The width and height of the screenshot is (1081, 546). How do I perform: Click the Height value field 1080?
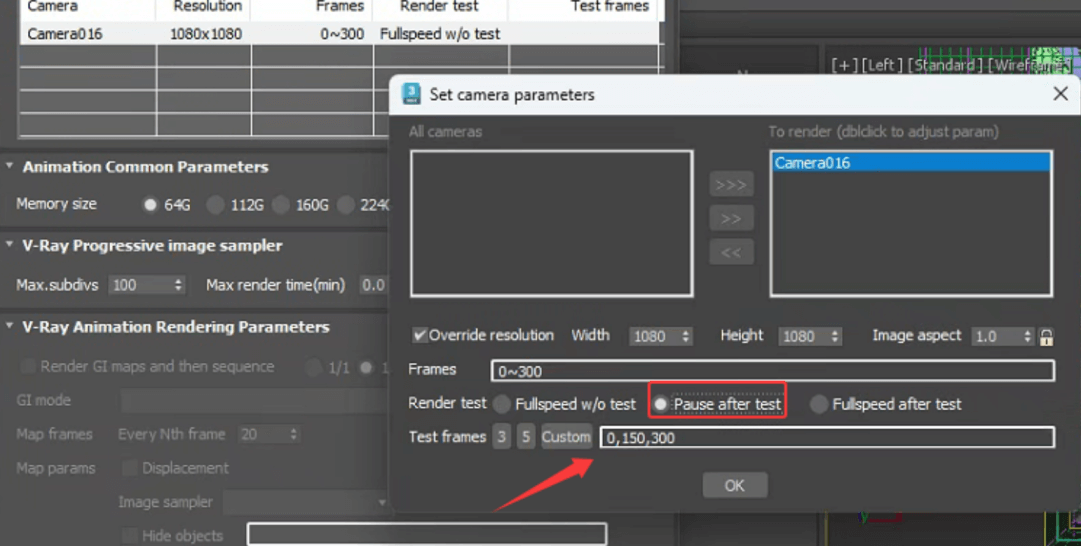[x=803, y=336]
